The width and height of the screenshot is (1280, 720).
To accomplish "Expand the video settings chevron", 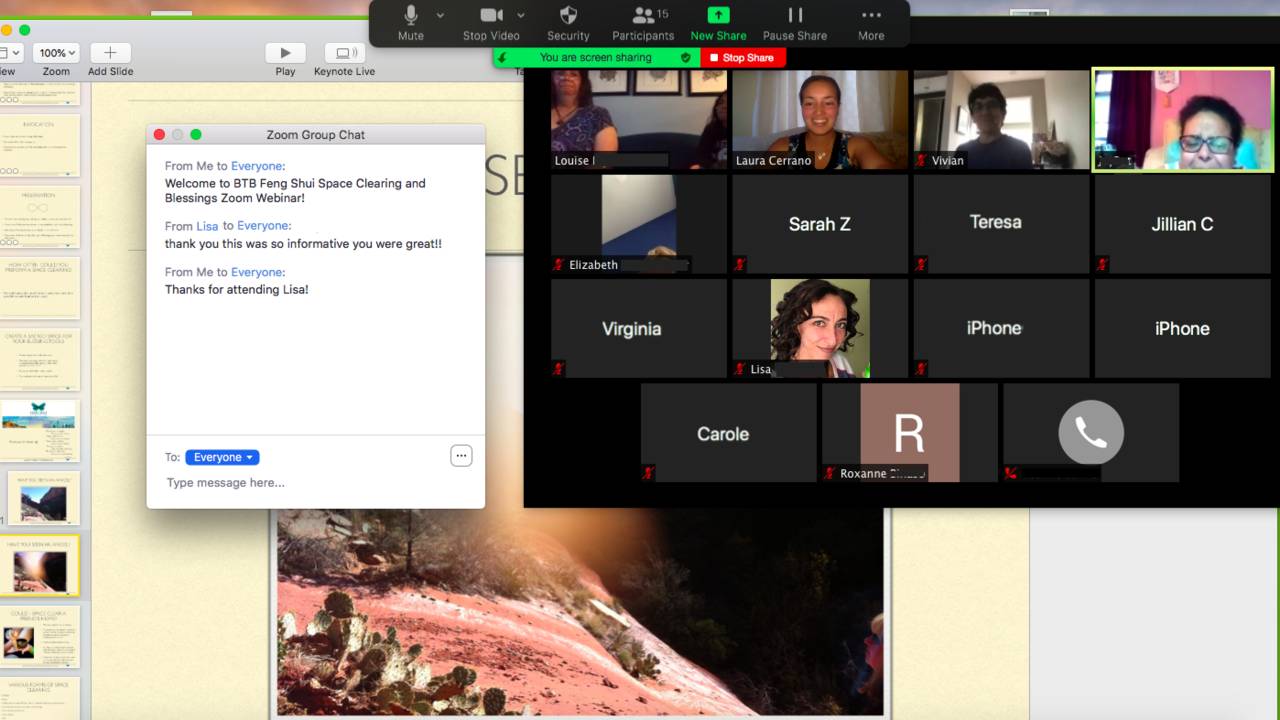I will click(x=519, y=15).
